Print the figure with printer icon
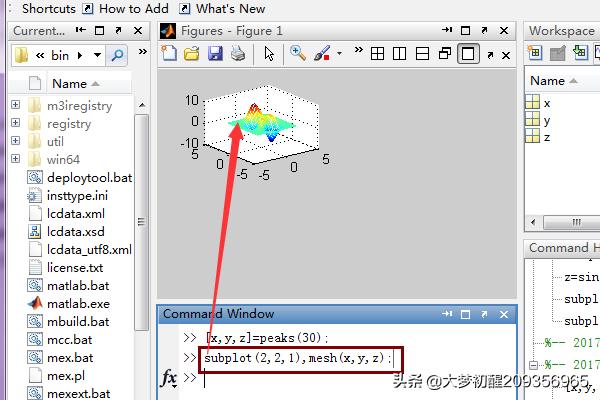600x400 pixels. coord(238,54)
